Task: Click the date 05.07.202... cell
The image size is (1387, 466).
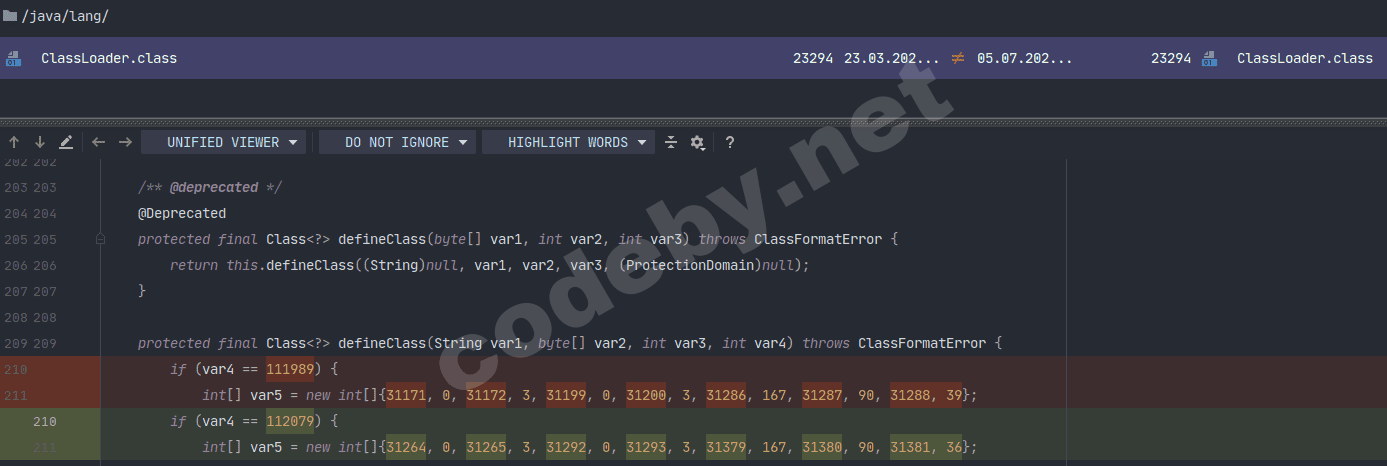Action: 1025,58
